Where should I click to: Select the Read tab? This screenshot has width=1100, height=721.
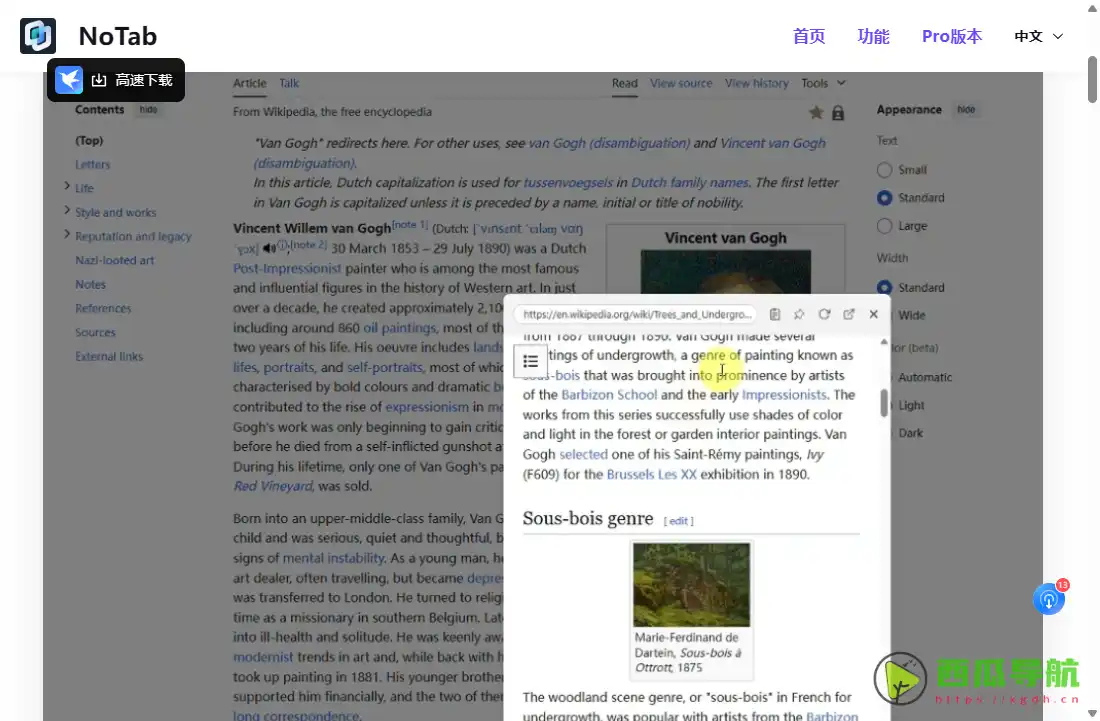624,83
